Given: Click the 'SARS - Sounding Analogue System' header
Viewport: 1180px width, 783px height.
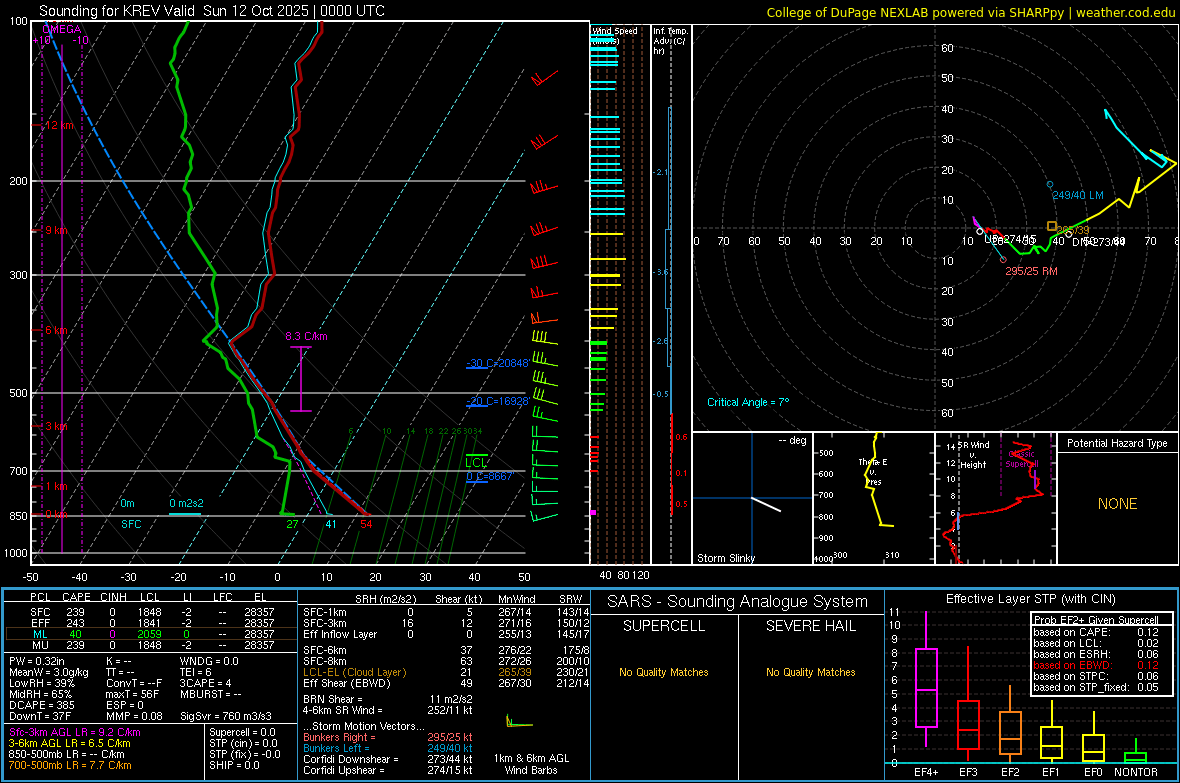Looking at the screenshot, I should click(738, 602).
